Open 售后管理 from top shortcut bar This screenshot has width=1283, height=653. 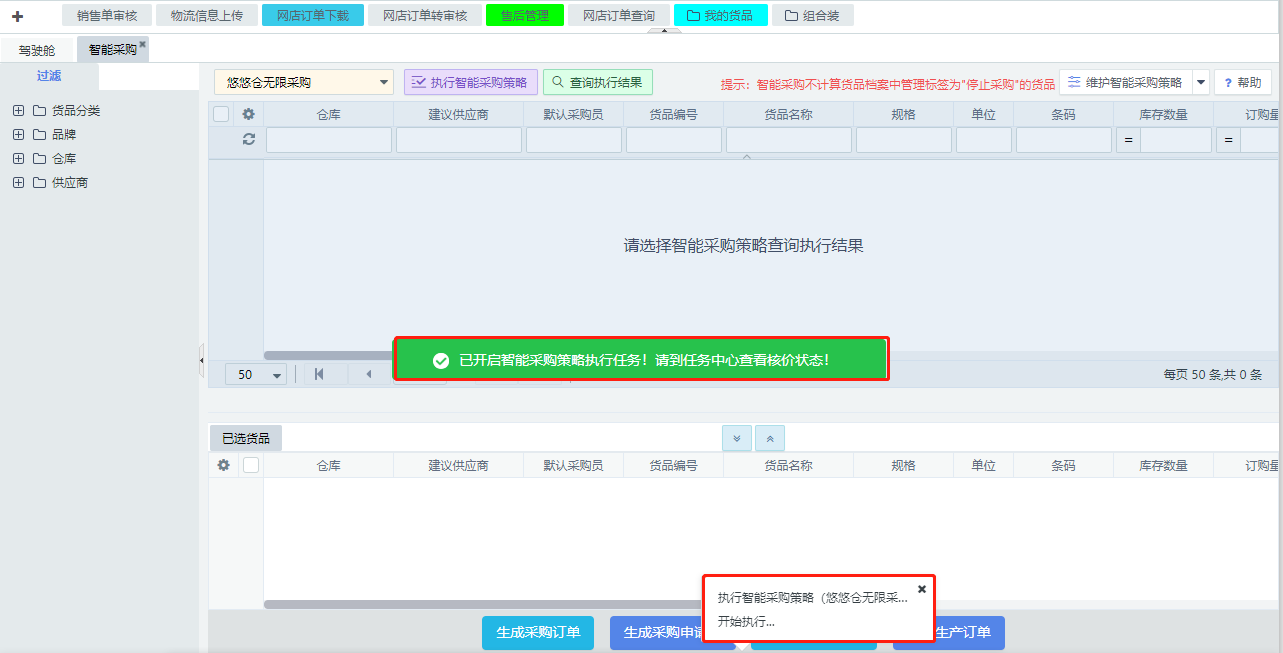click(x=525, y=15)
